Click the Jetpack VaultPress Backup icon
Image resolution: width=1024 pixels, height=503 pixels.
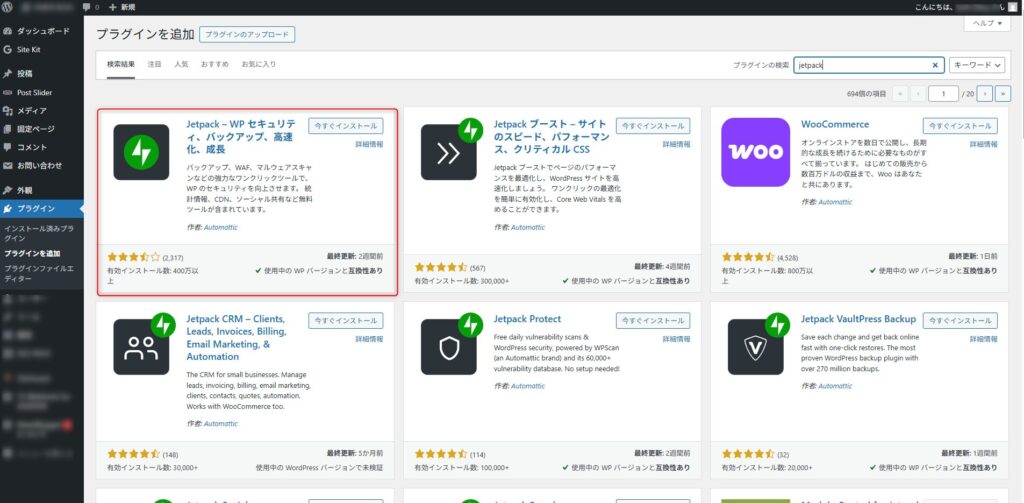click(756, 347)
